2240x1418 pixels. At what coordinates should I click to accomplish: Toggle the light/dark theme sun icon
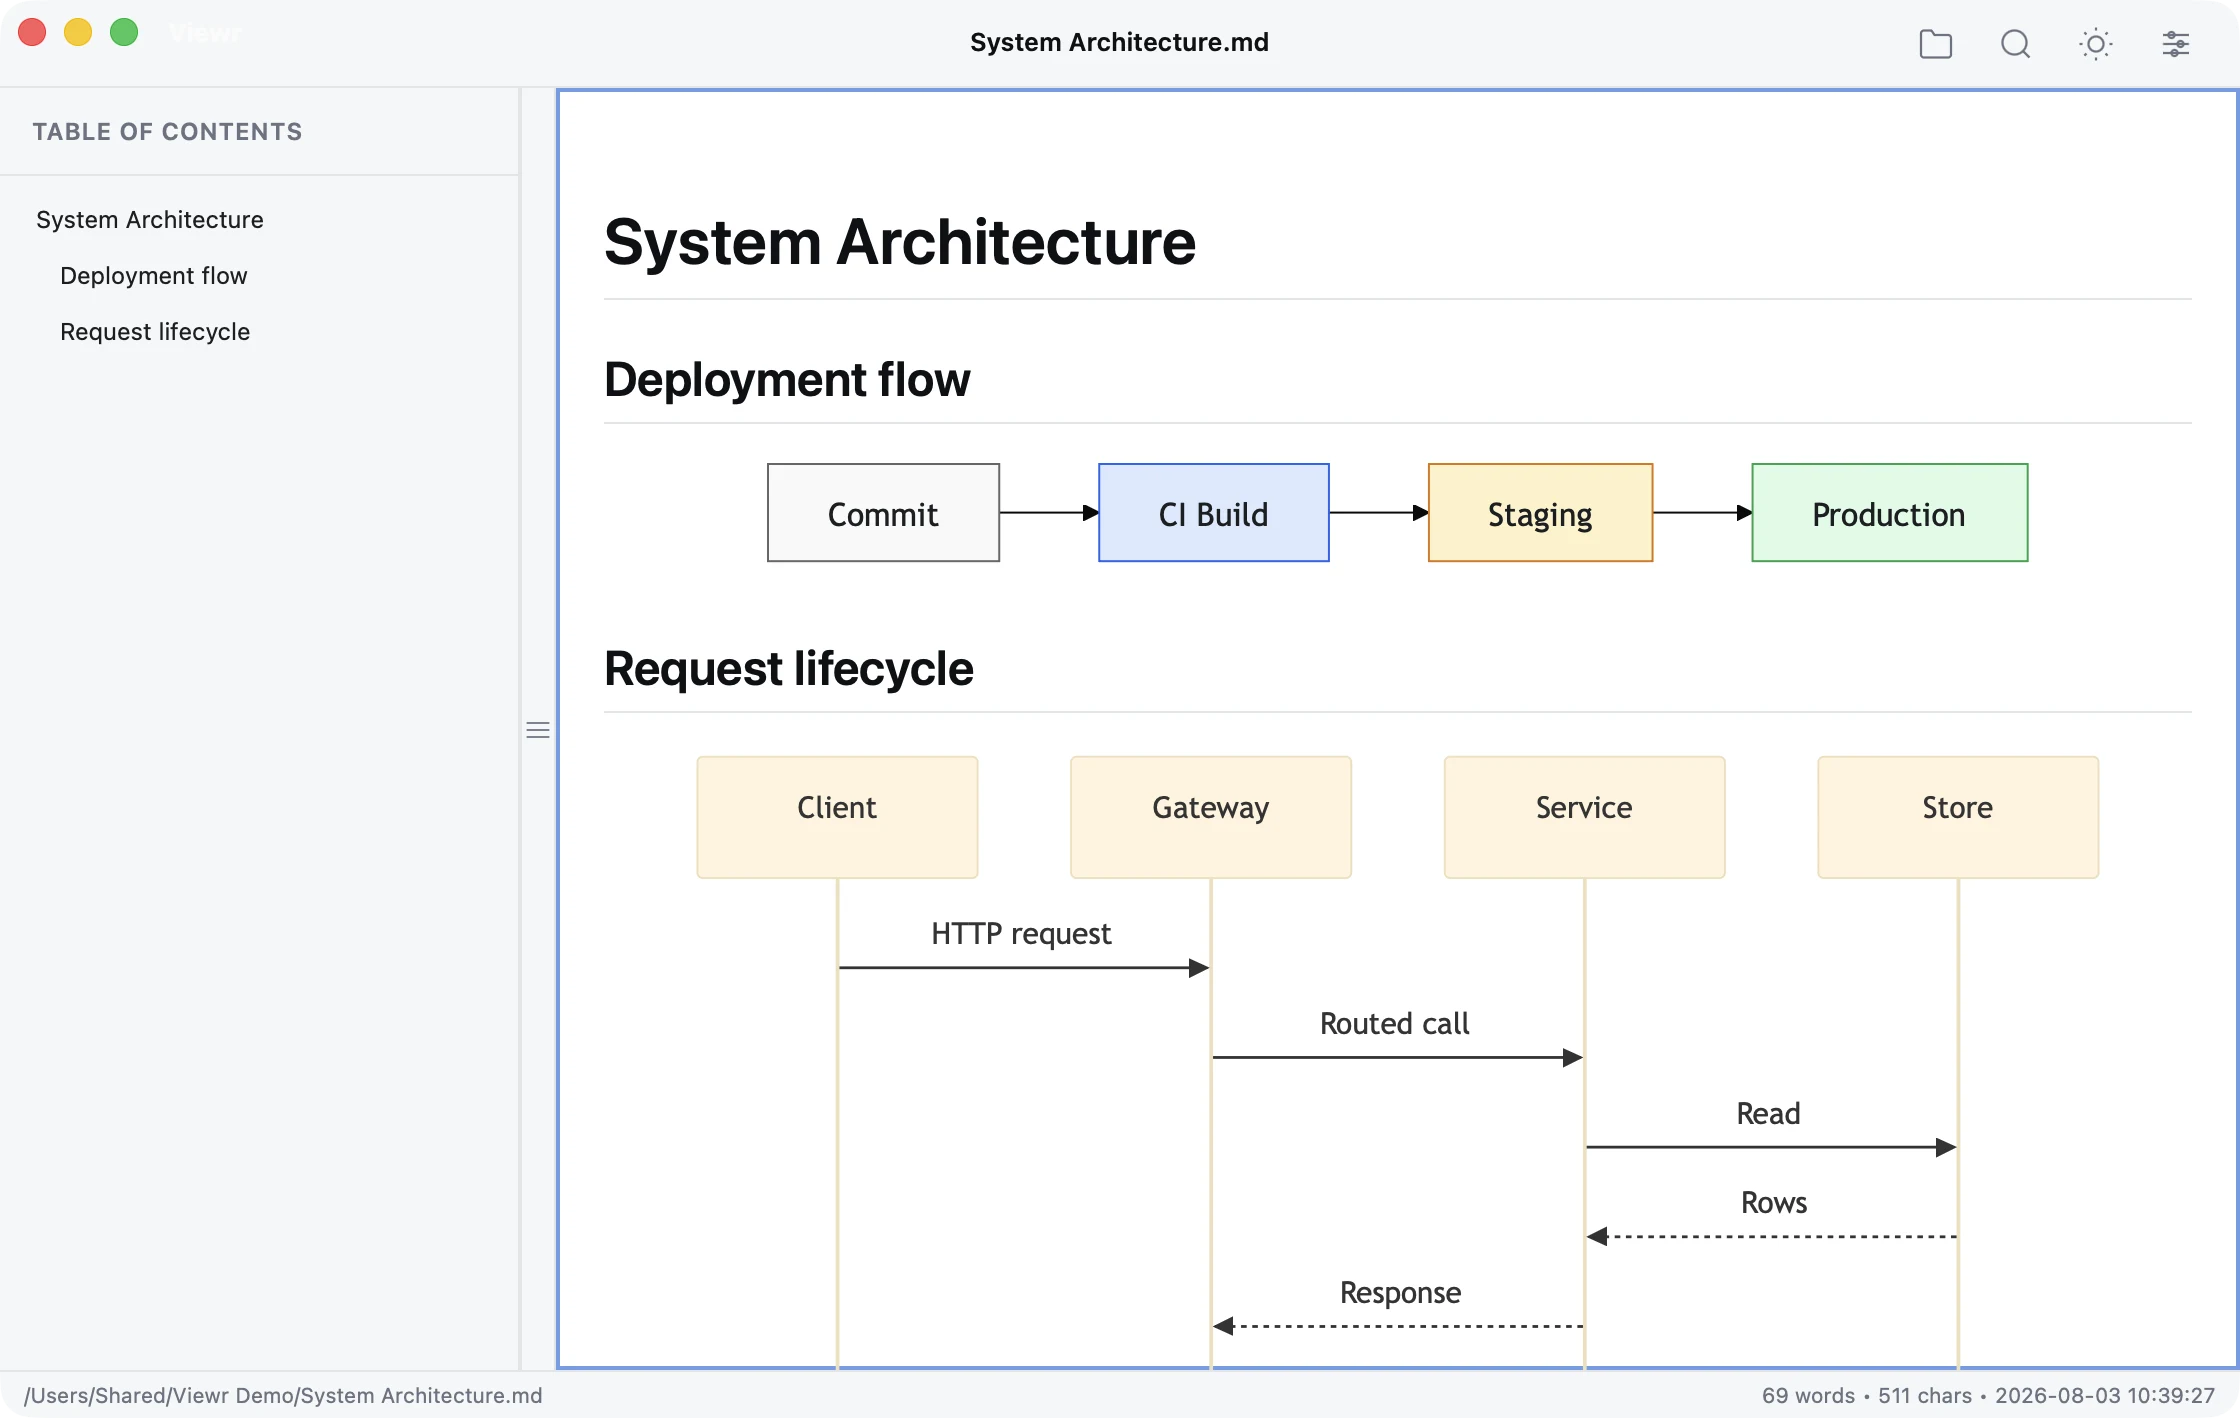click(2095, 44)
